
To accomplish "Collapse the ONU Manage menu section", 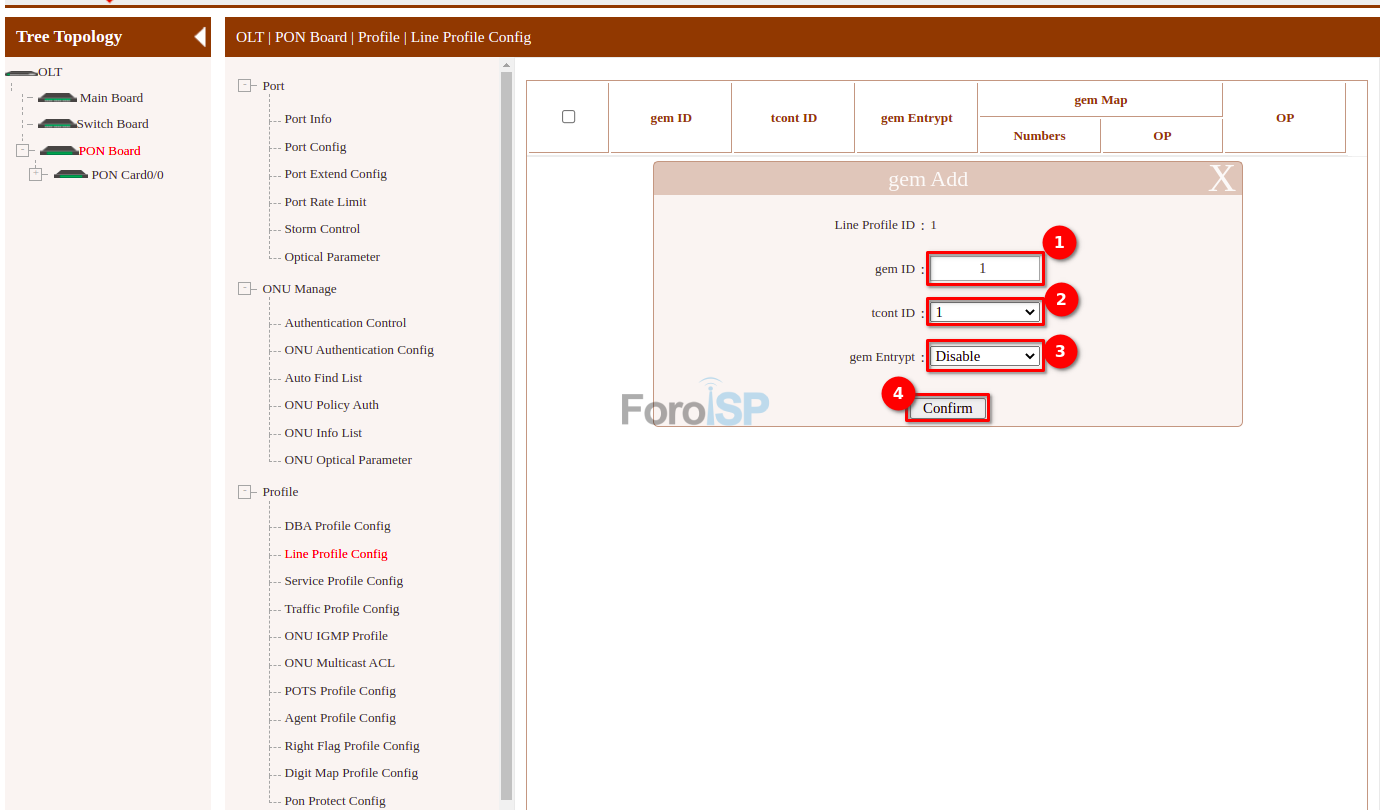I will (245, 289).
